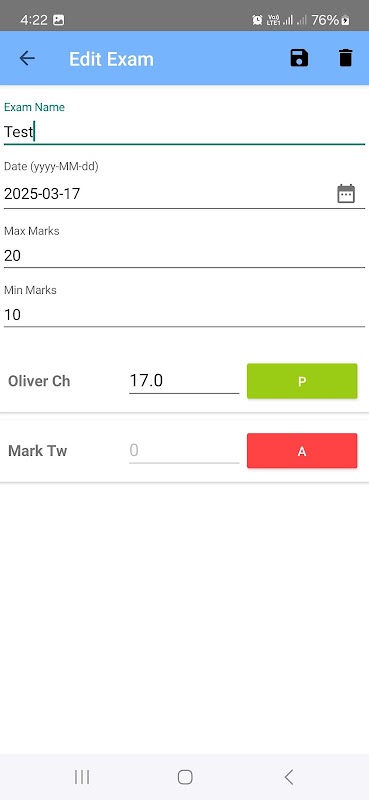Screen dimensions: 369x800
Task: Tap the Android home button
Action: (x=185, y=777)
